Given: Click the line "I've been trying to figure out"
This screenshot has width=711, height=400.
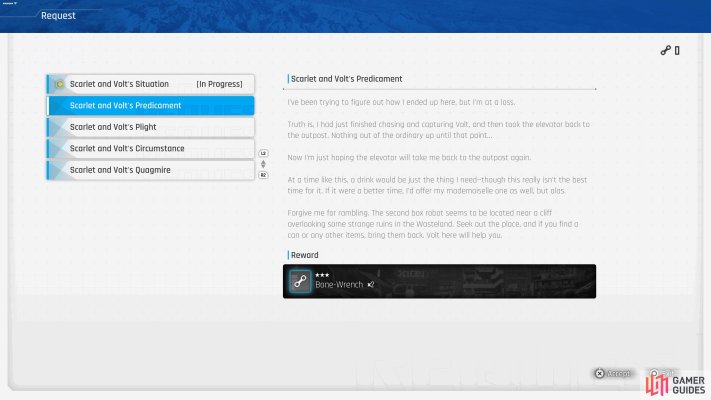Looking at the screenshot, I should 401,102.
